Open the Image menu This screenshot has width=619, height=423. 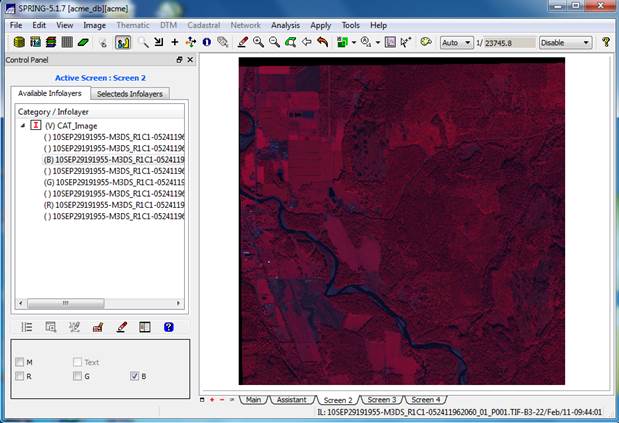(94, 25)
